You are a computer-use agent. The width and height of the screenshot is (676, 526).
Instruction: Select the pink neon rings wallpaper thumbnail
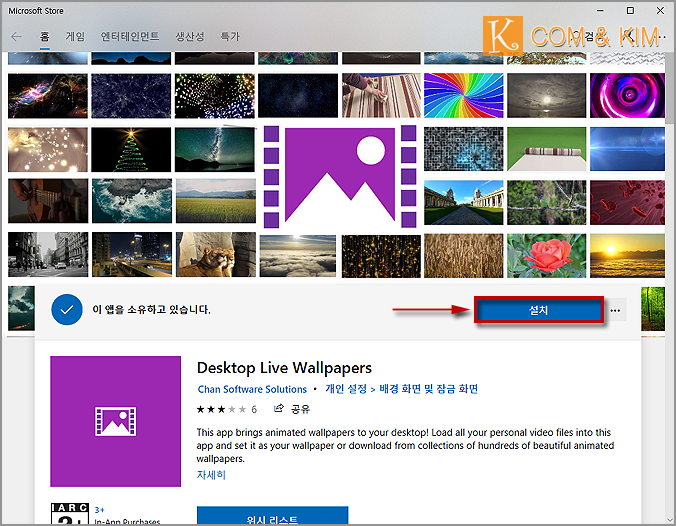point(627,95)
